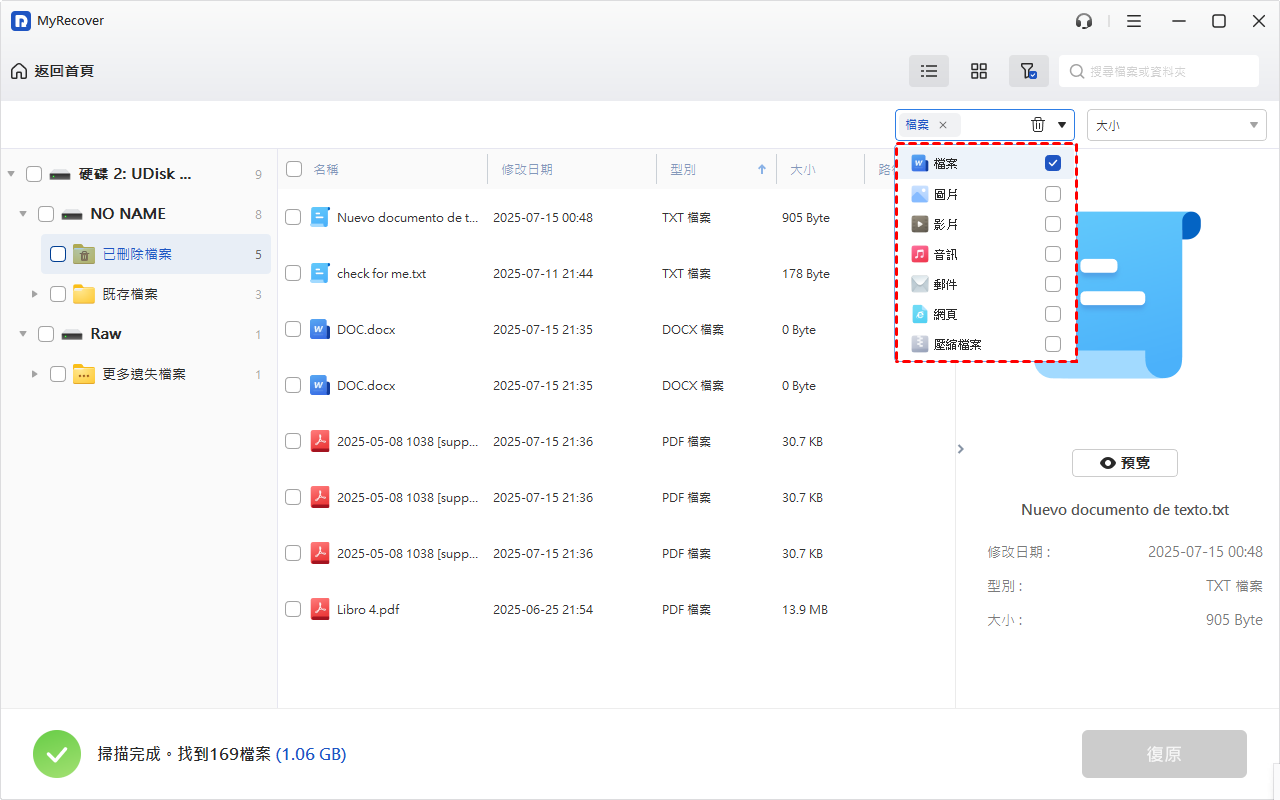The width and height of the screenshot is (1280, 800).
Task: Remove the 檔案 filter tag with the x
Action: pos(942,125)
